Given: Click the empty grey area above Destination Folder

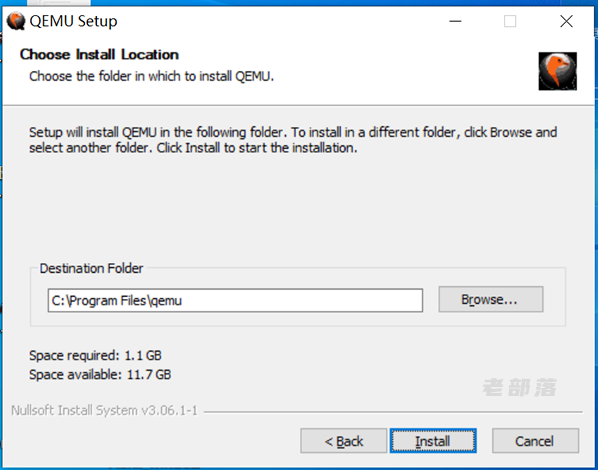Looking at the screenshot, I should (297, 208).
